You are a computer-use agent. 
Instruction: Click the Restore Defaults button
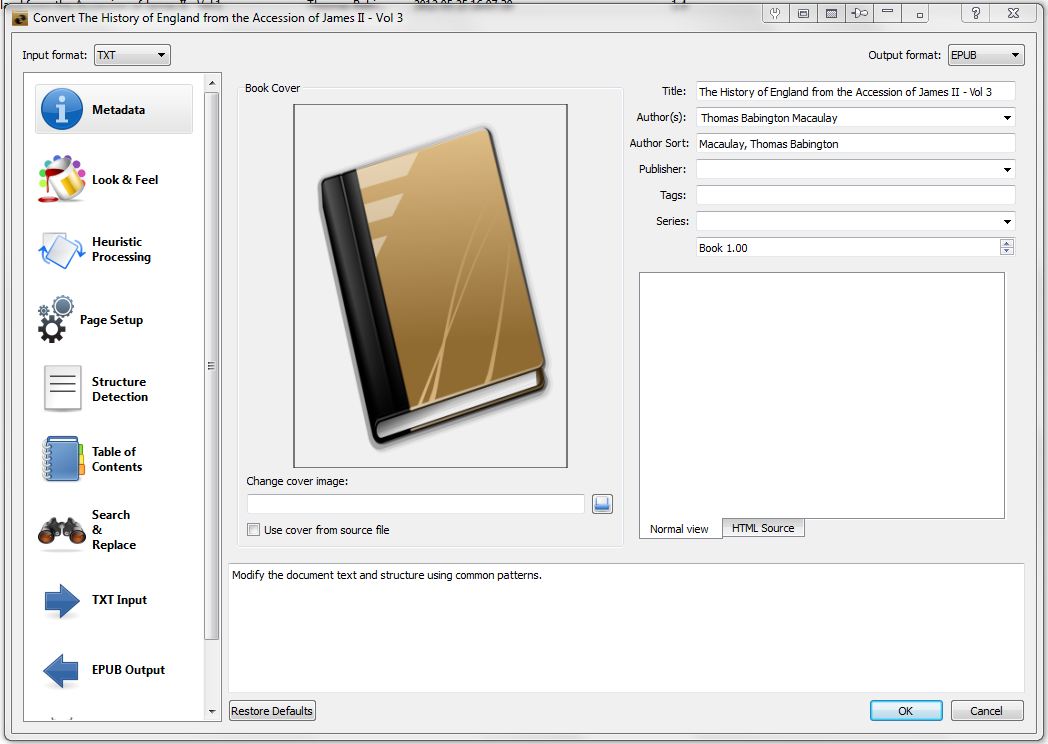[x=272, y=711]
